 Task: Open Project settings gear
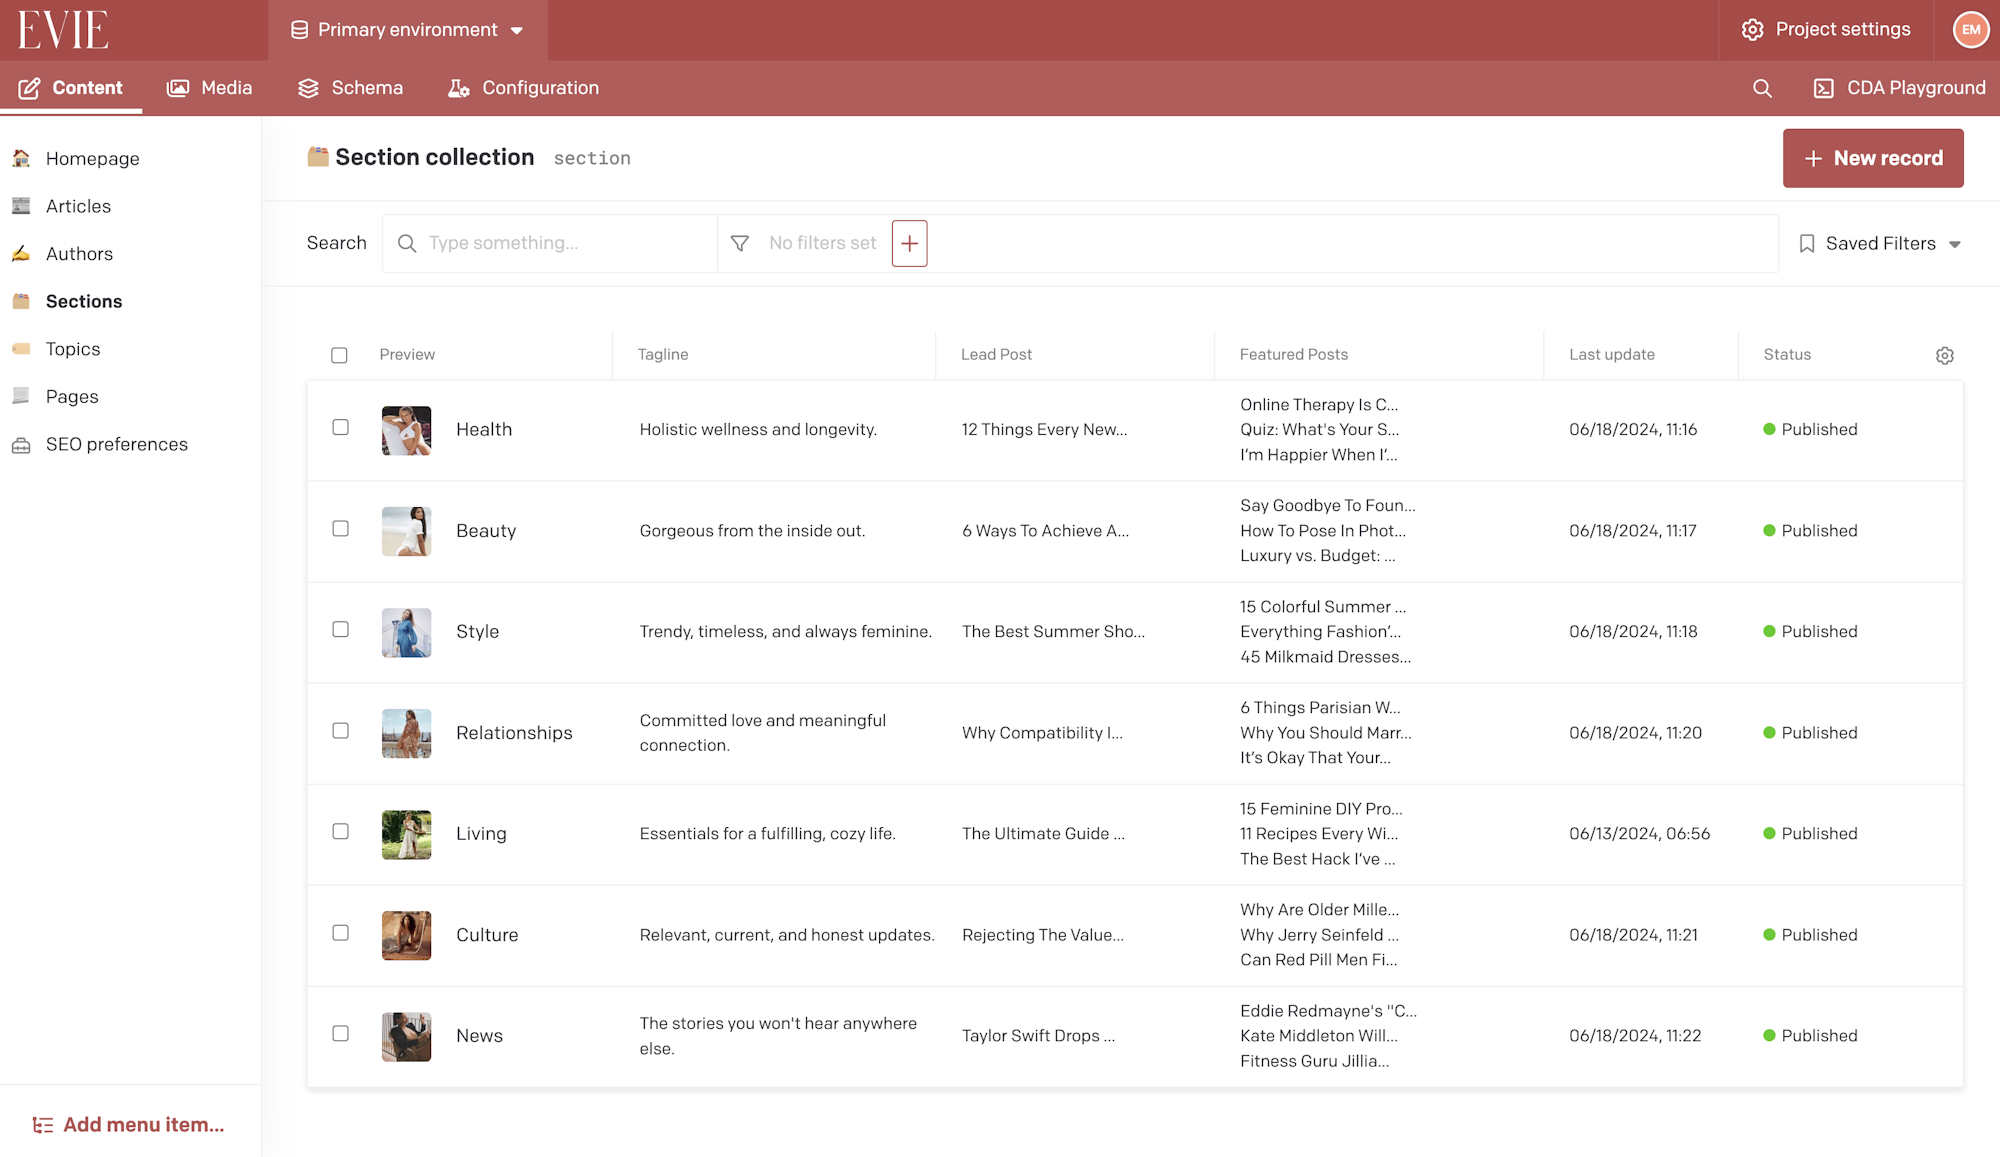pos(1826,30)
